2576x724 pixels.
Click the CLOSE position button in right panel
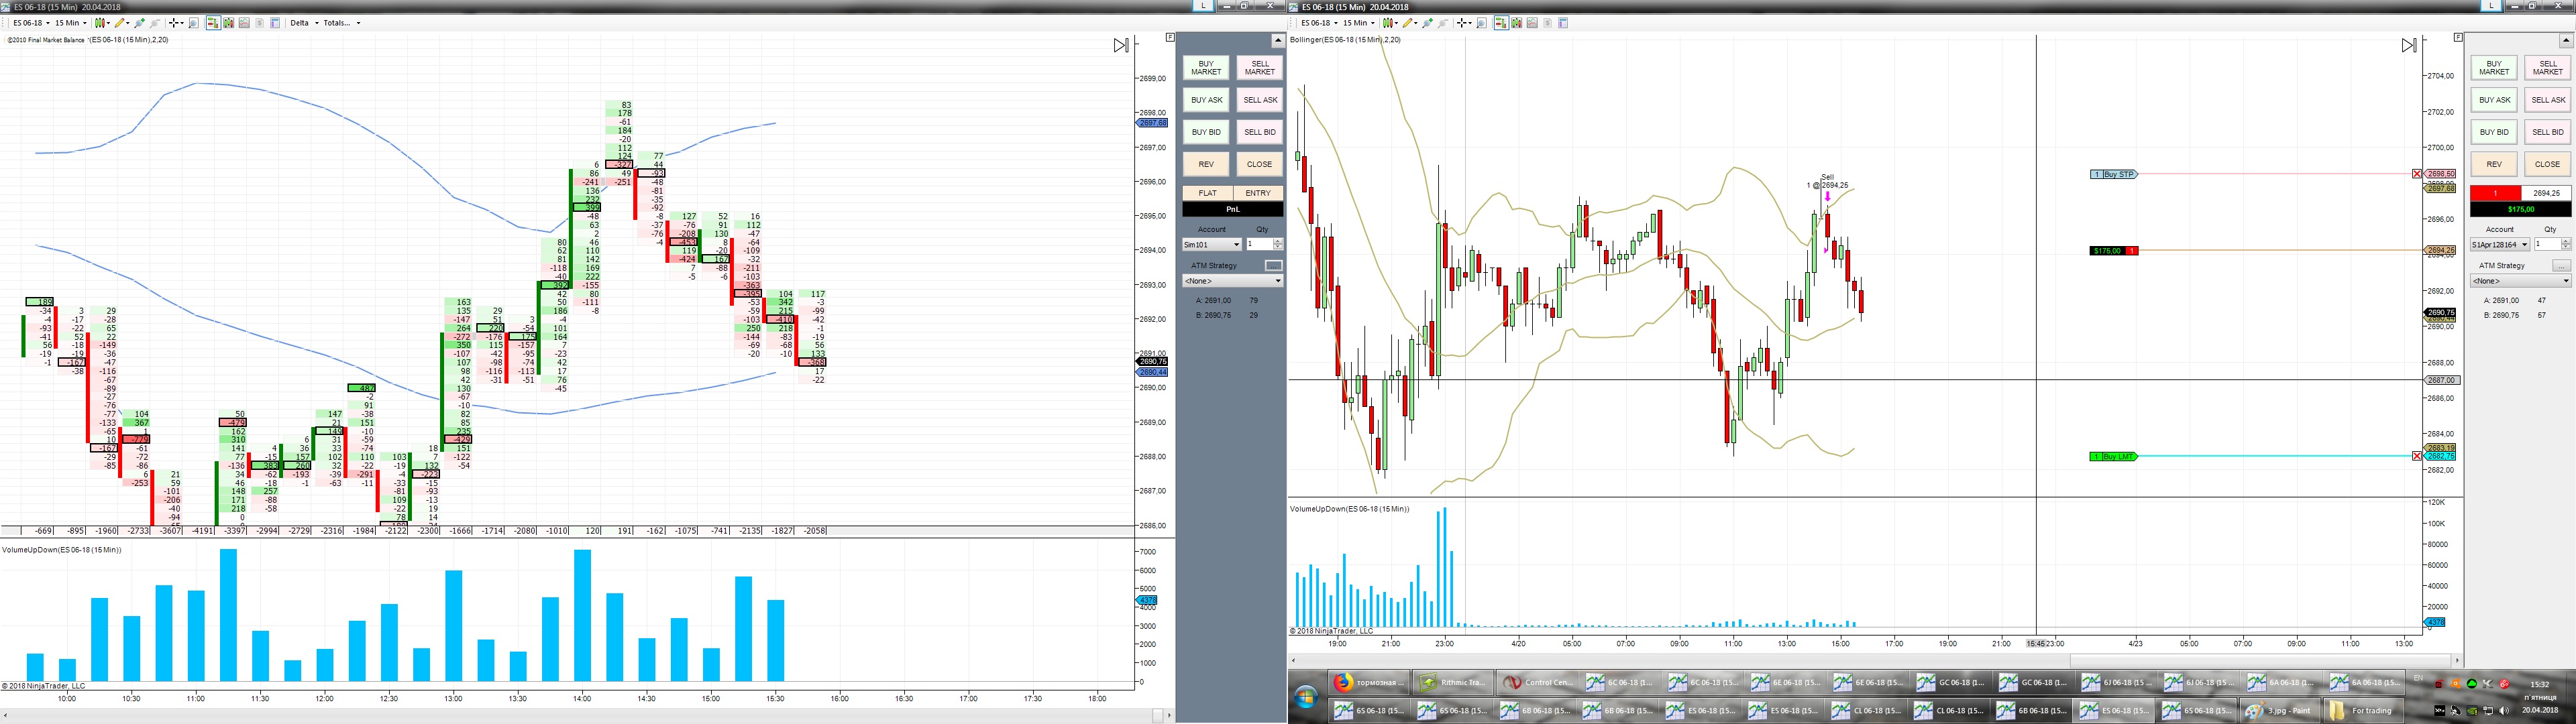[x=2547, y=164]
